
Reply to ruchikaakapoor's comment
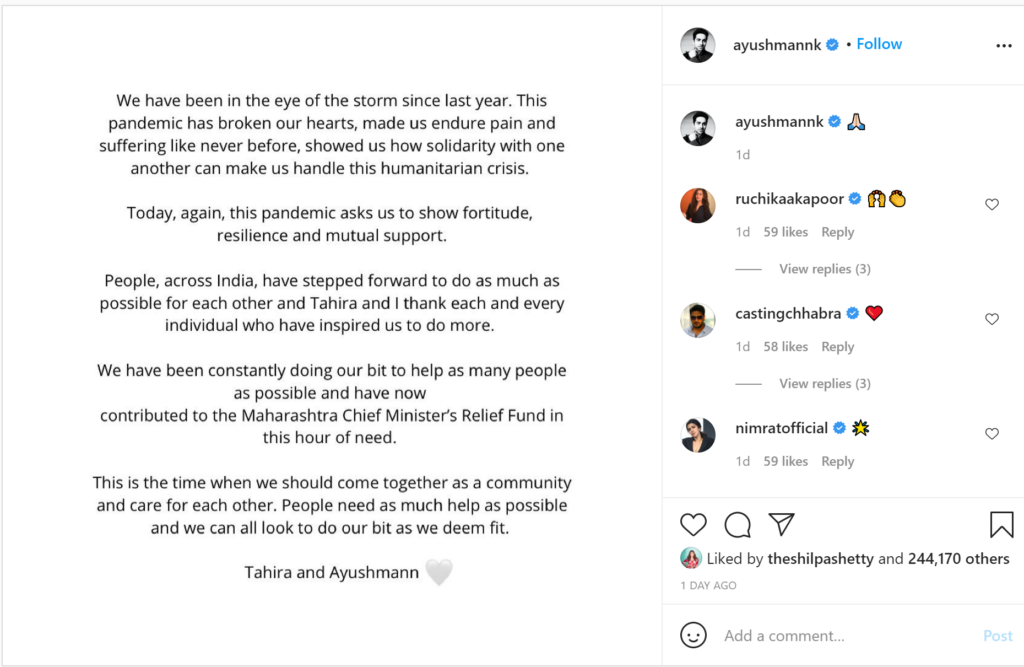click(x=837, y=232)
